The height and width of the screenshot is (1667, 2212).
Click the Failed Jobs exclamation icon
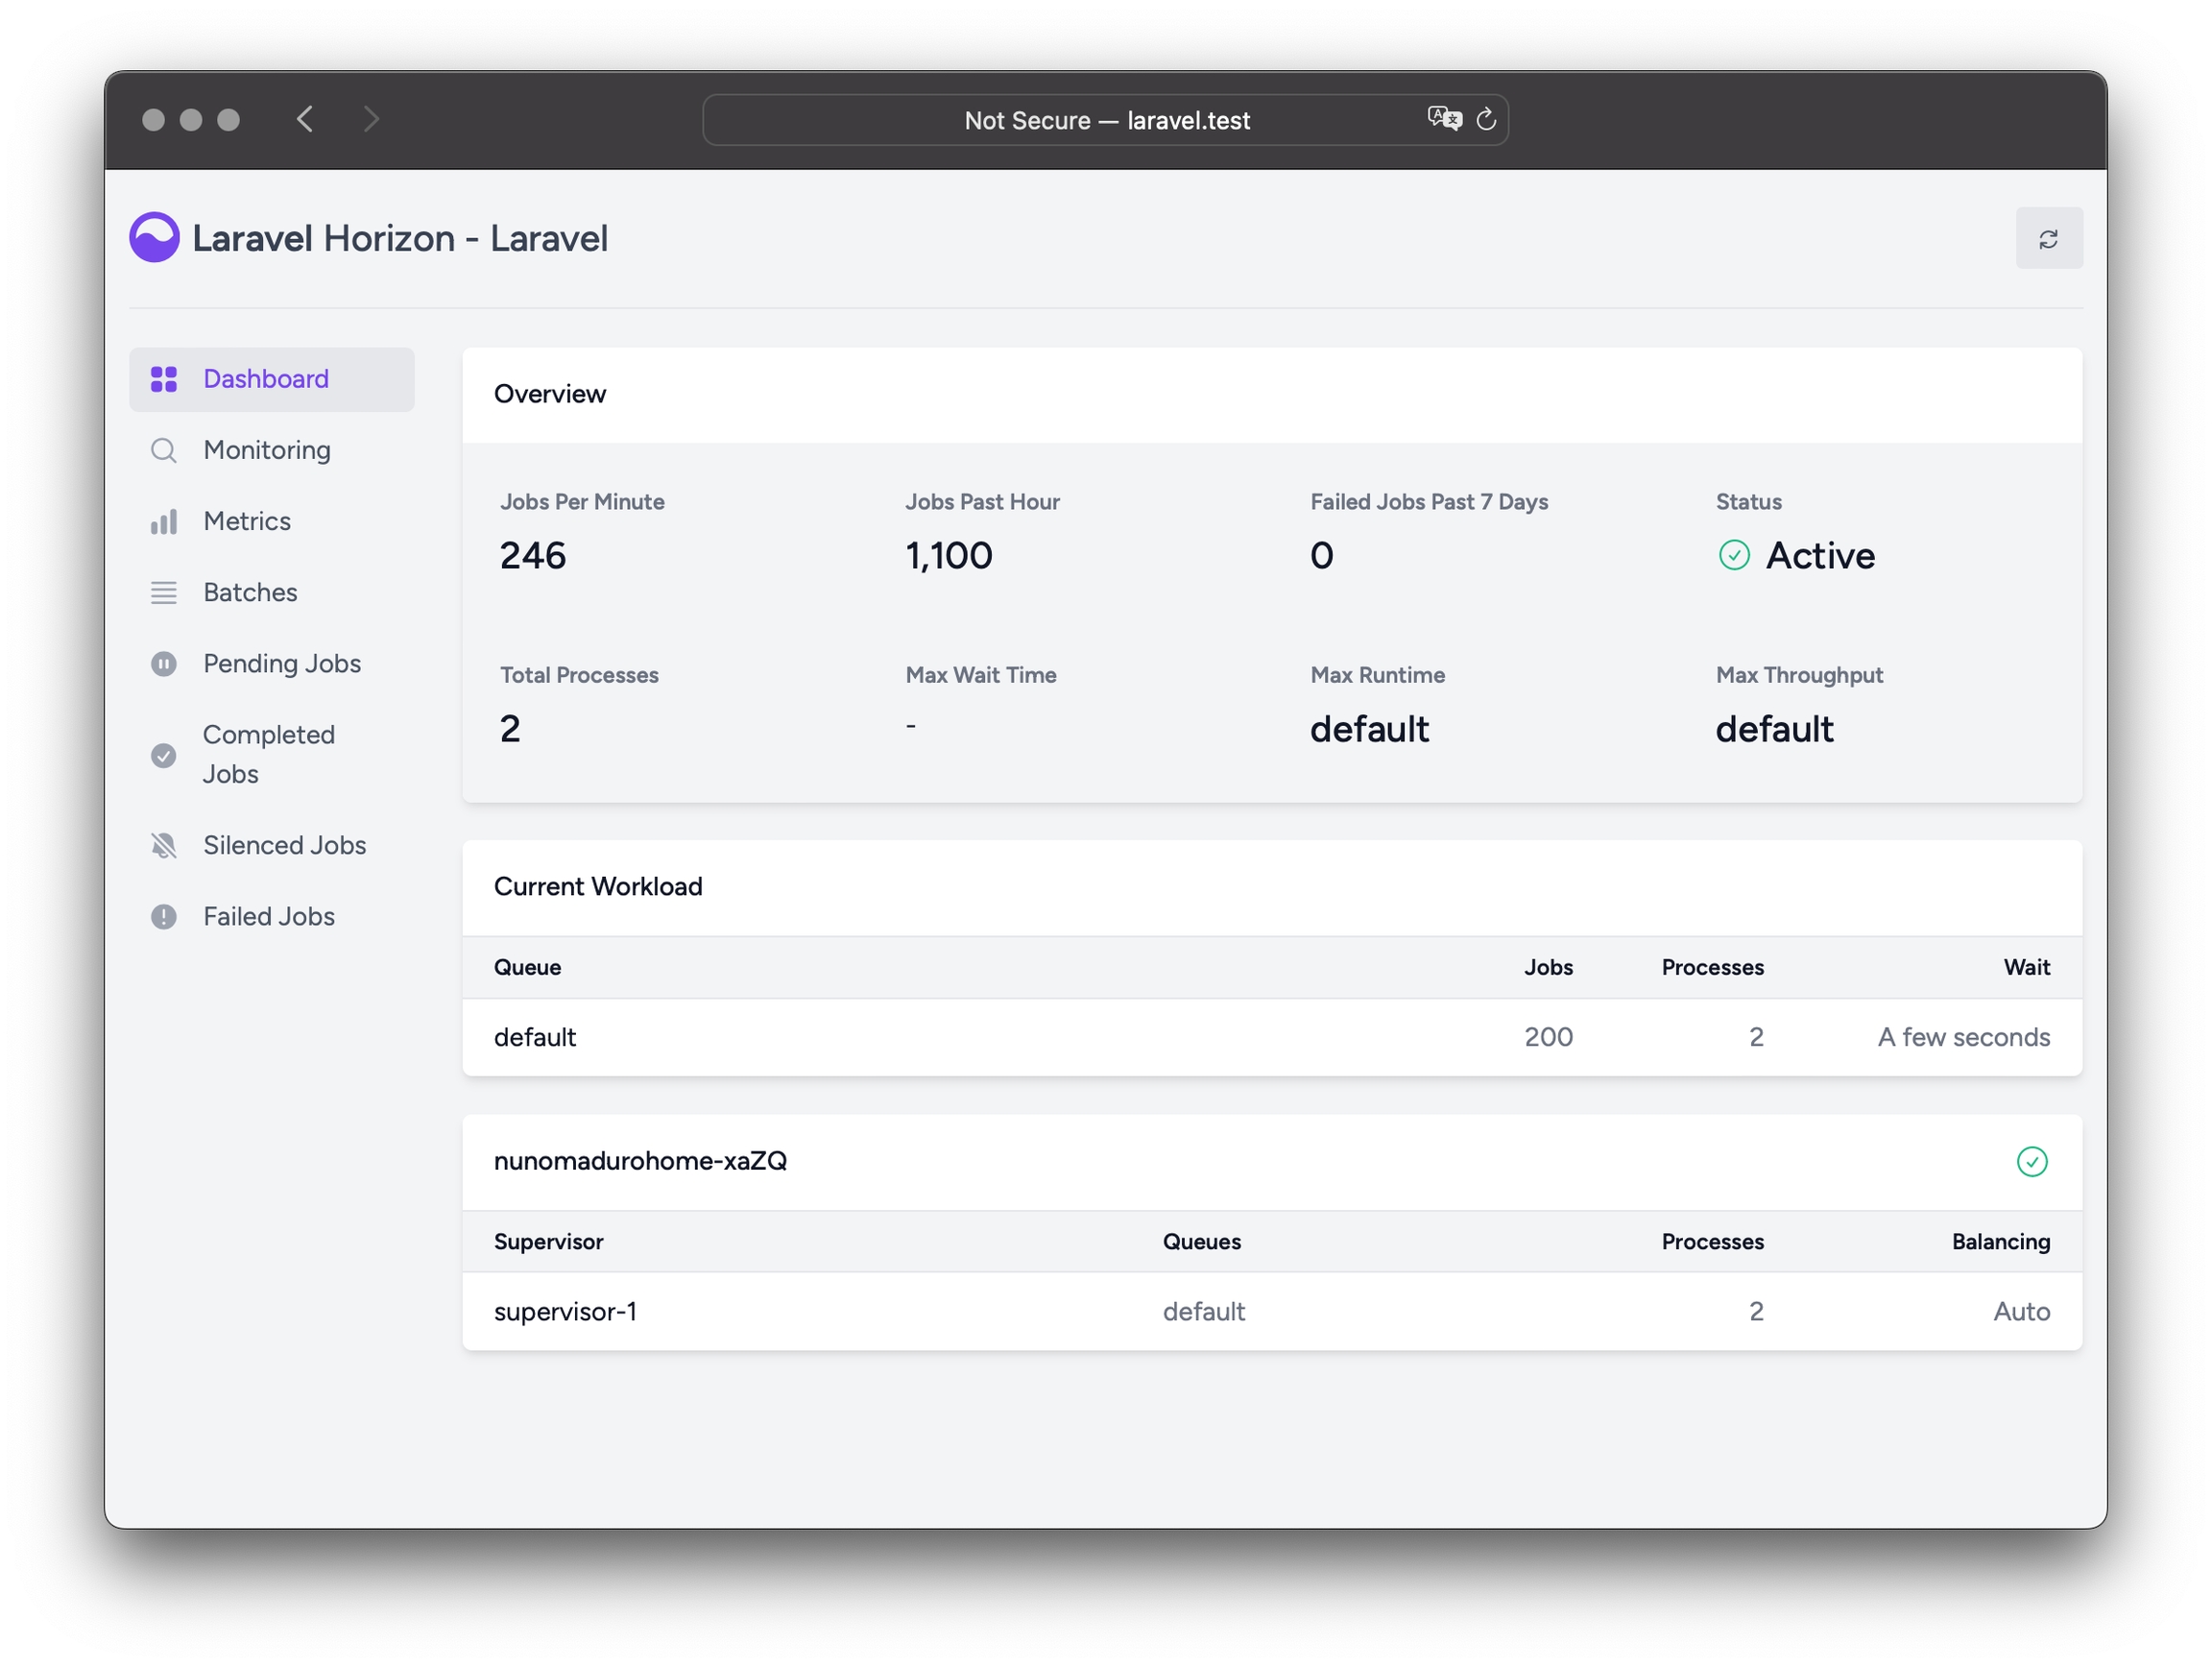[x=164, y=917]
